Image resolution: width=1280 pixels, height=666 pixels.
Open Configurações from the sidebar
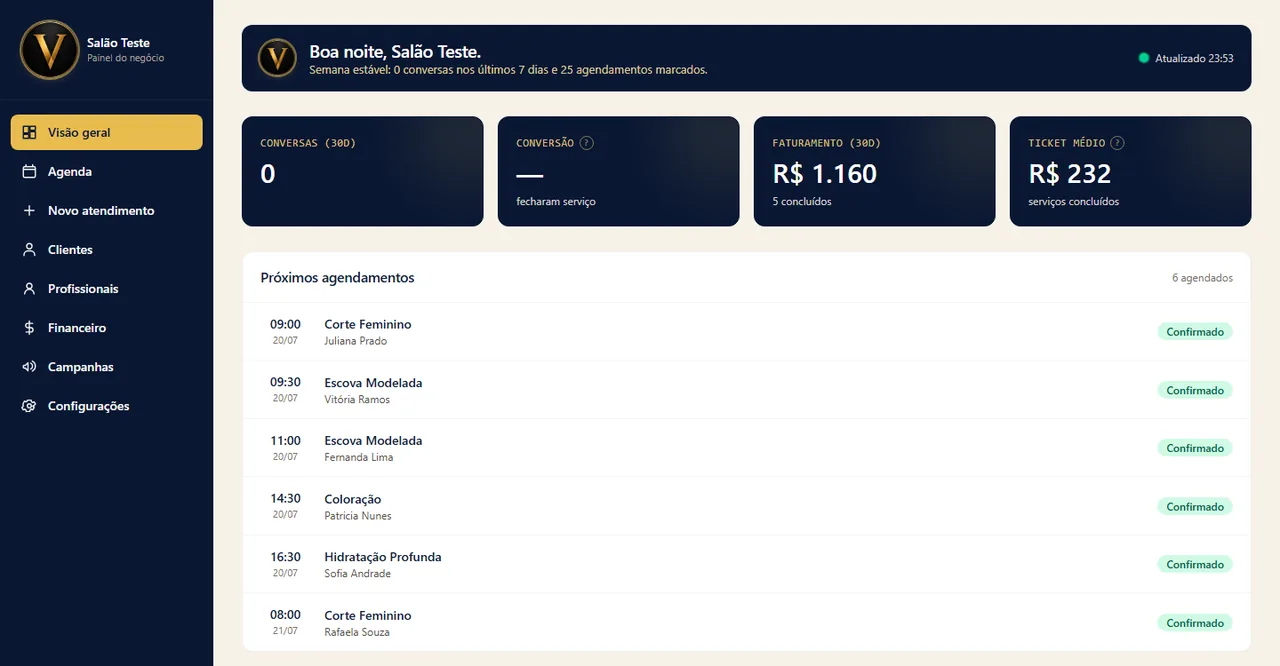[107, 406]
